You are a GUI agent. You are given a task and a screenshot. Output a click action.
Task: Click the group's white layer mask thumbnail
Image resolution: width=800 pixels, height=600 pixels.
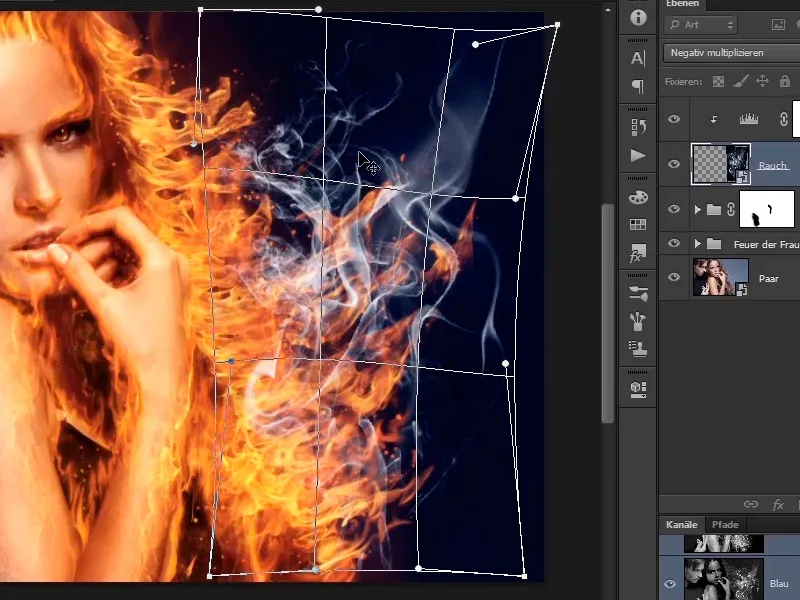(767, 209)
